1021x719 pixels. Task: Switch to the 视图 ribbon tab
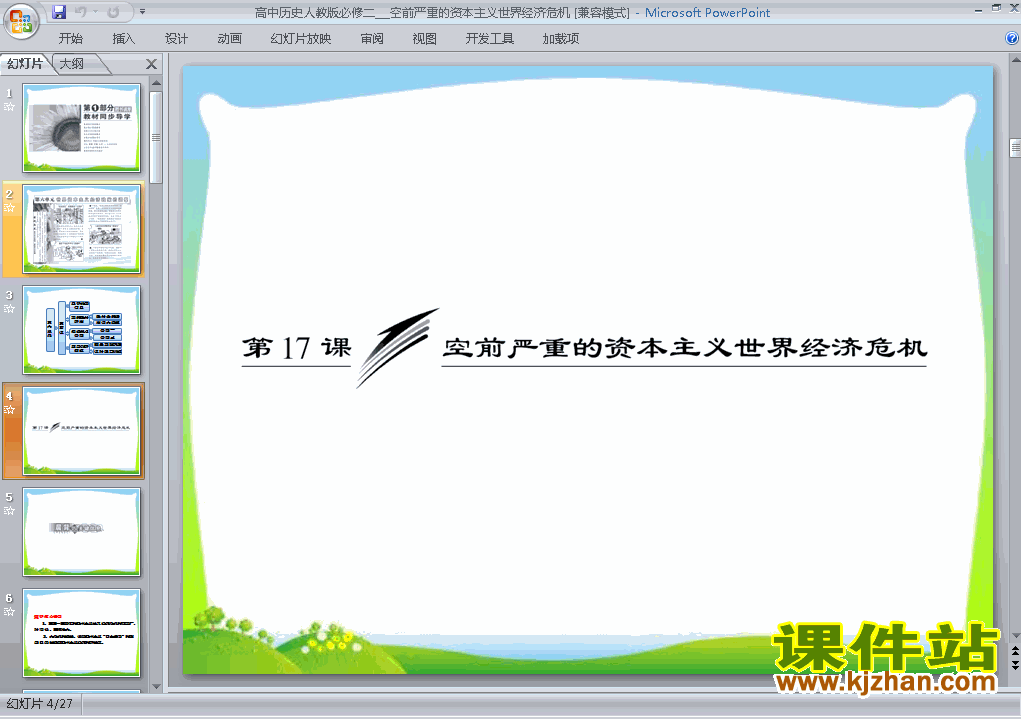click(425, 38)
